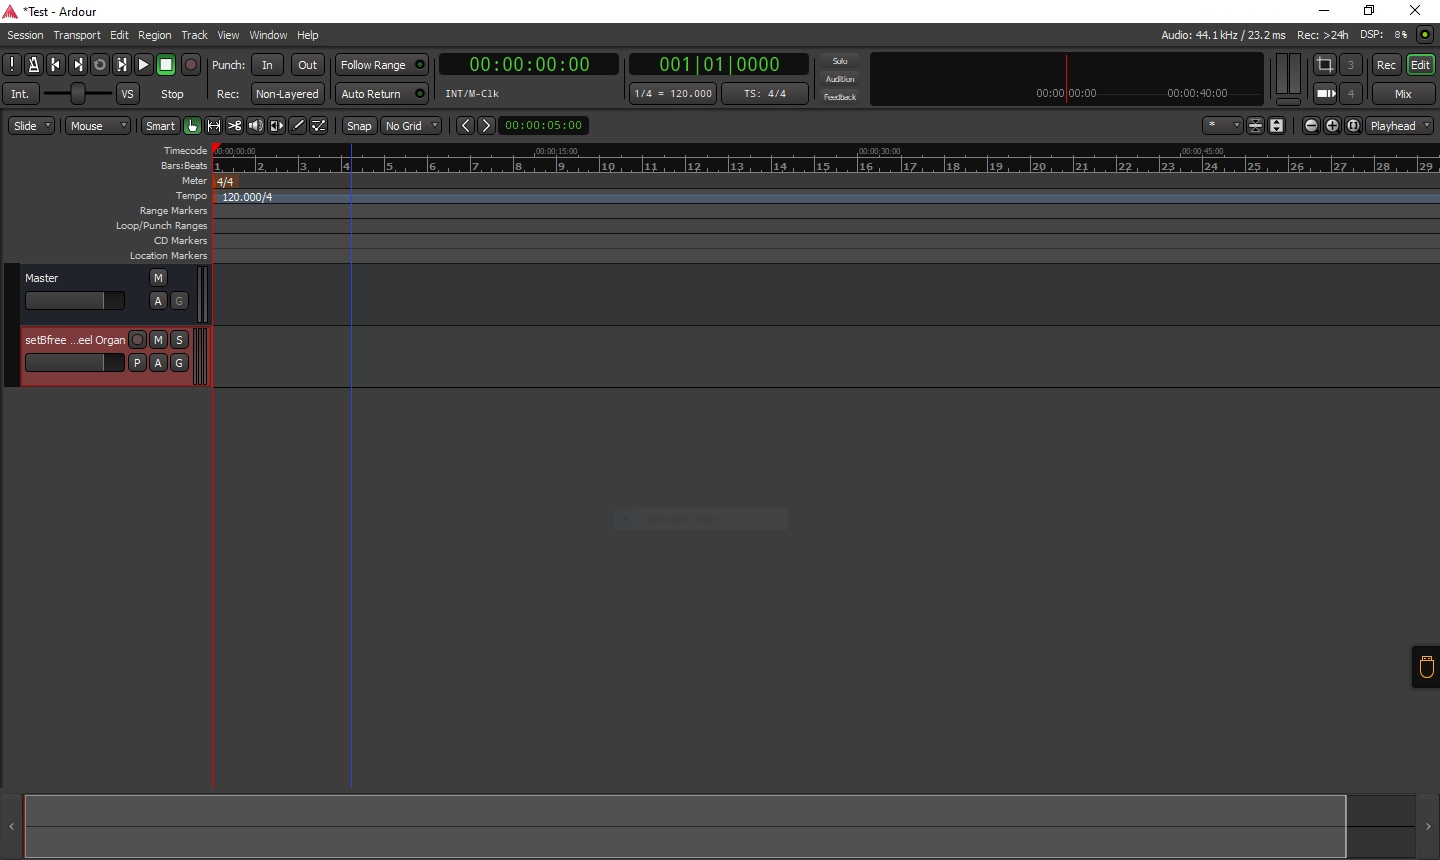Adjust the shuttle speed slider
Screen dimensions: 1440x860
click(x=78, y=94)
